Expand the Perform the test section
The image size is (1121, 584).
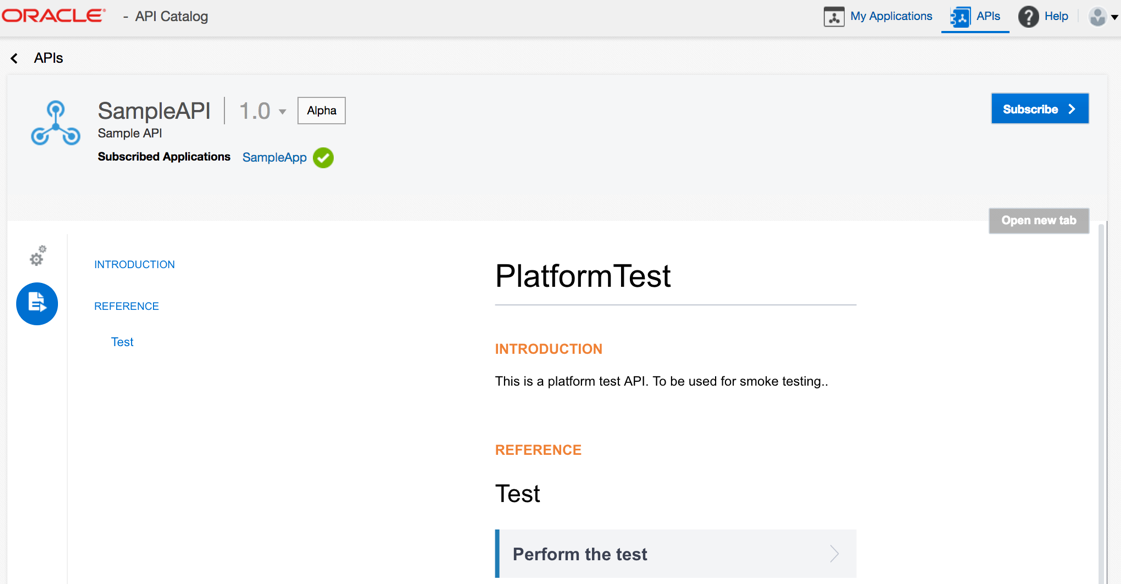pos(676,553)
